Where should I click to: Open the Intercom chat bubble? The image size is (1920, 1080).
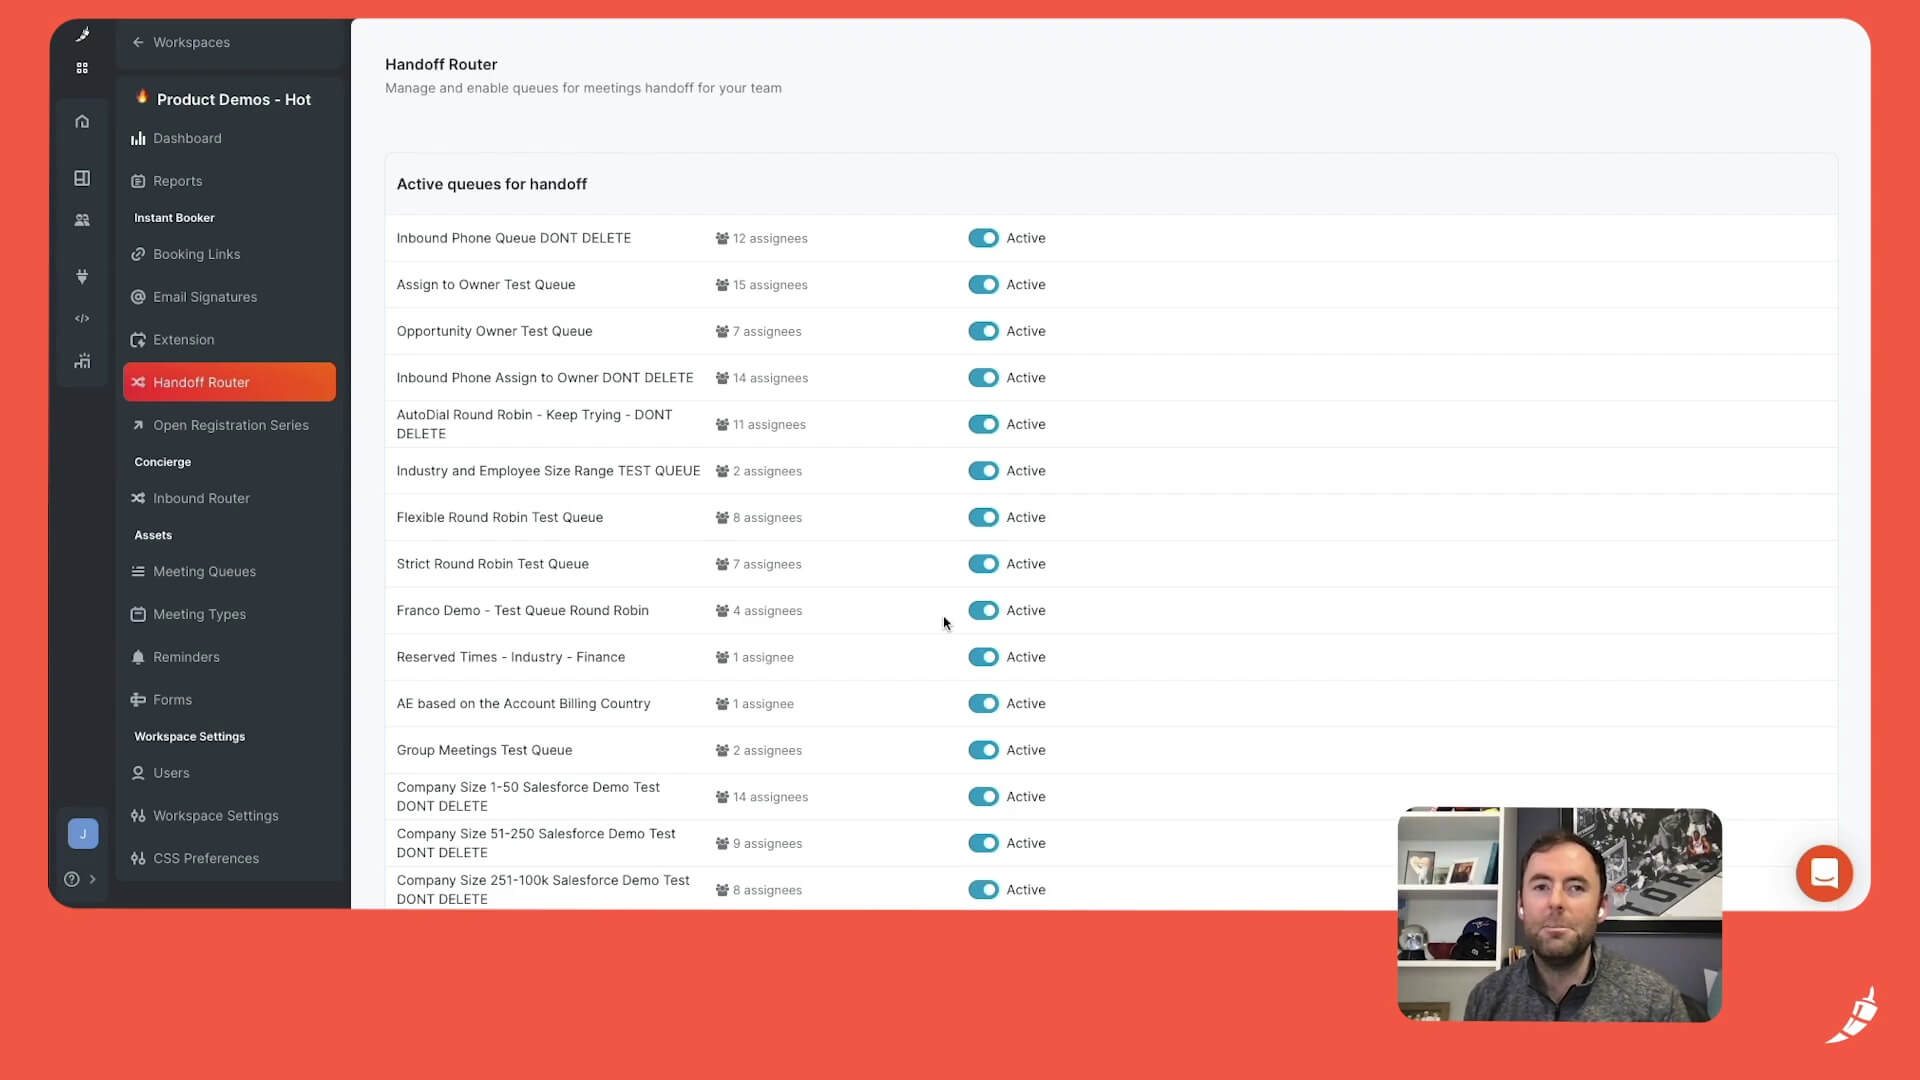[1824, 873]
